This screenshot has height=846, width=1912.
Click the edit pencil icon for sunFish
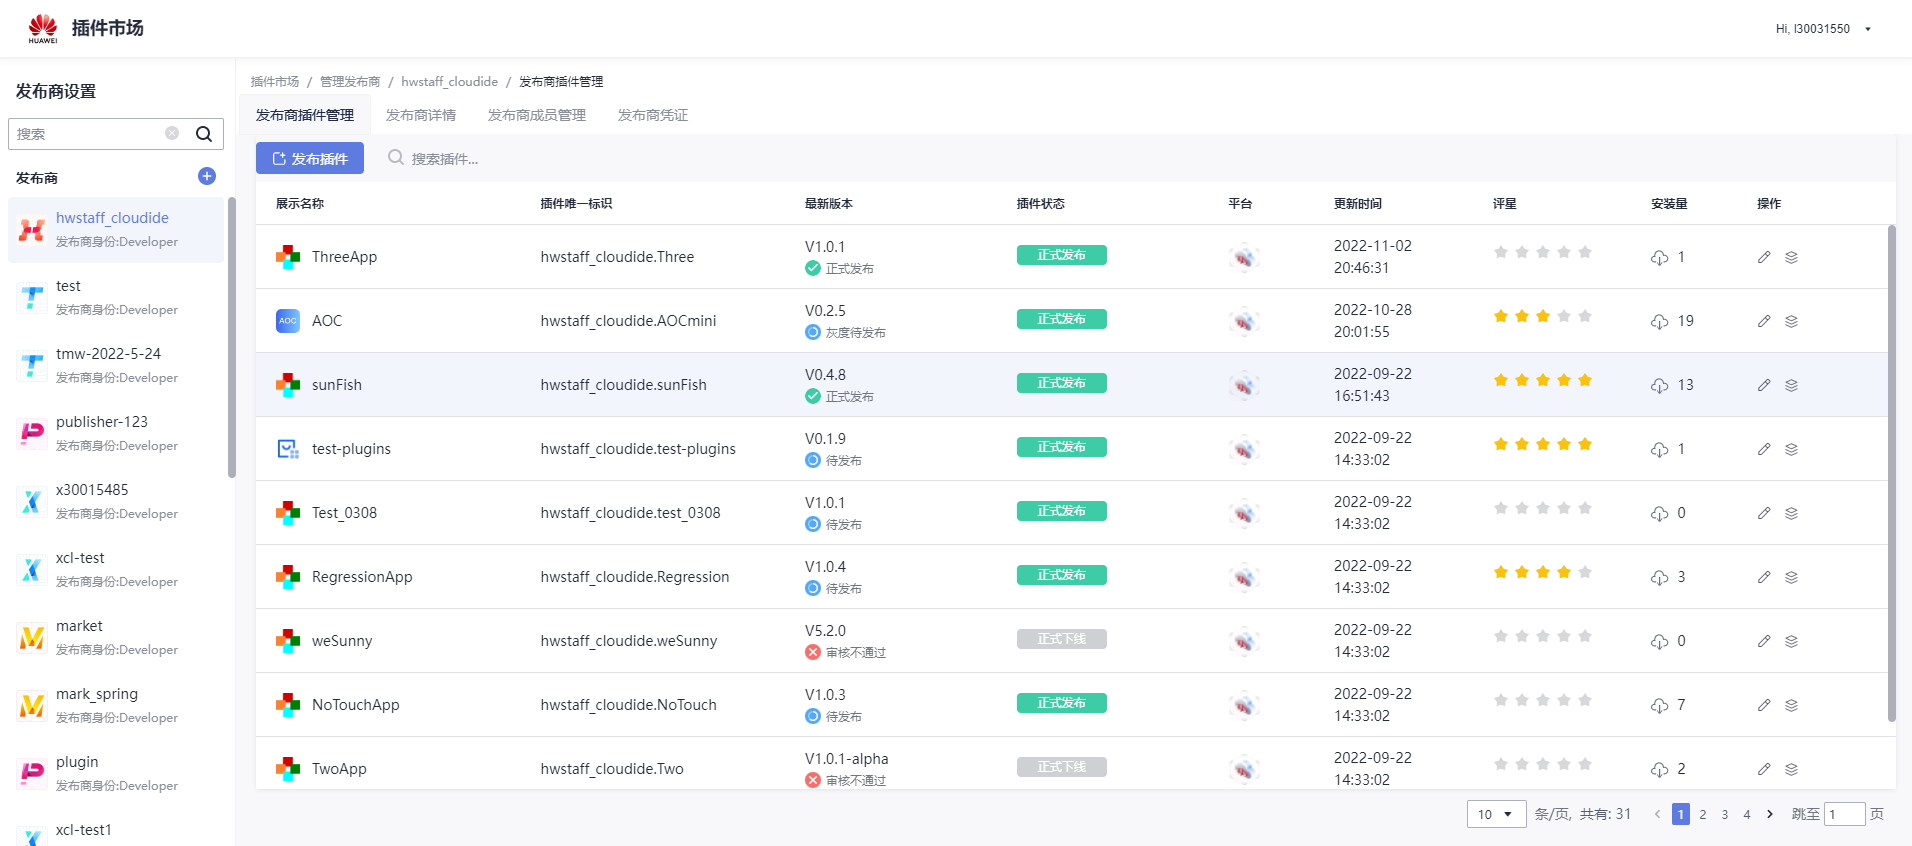click(1764, 385)
